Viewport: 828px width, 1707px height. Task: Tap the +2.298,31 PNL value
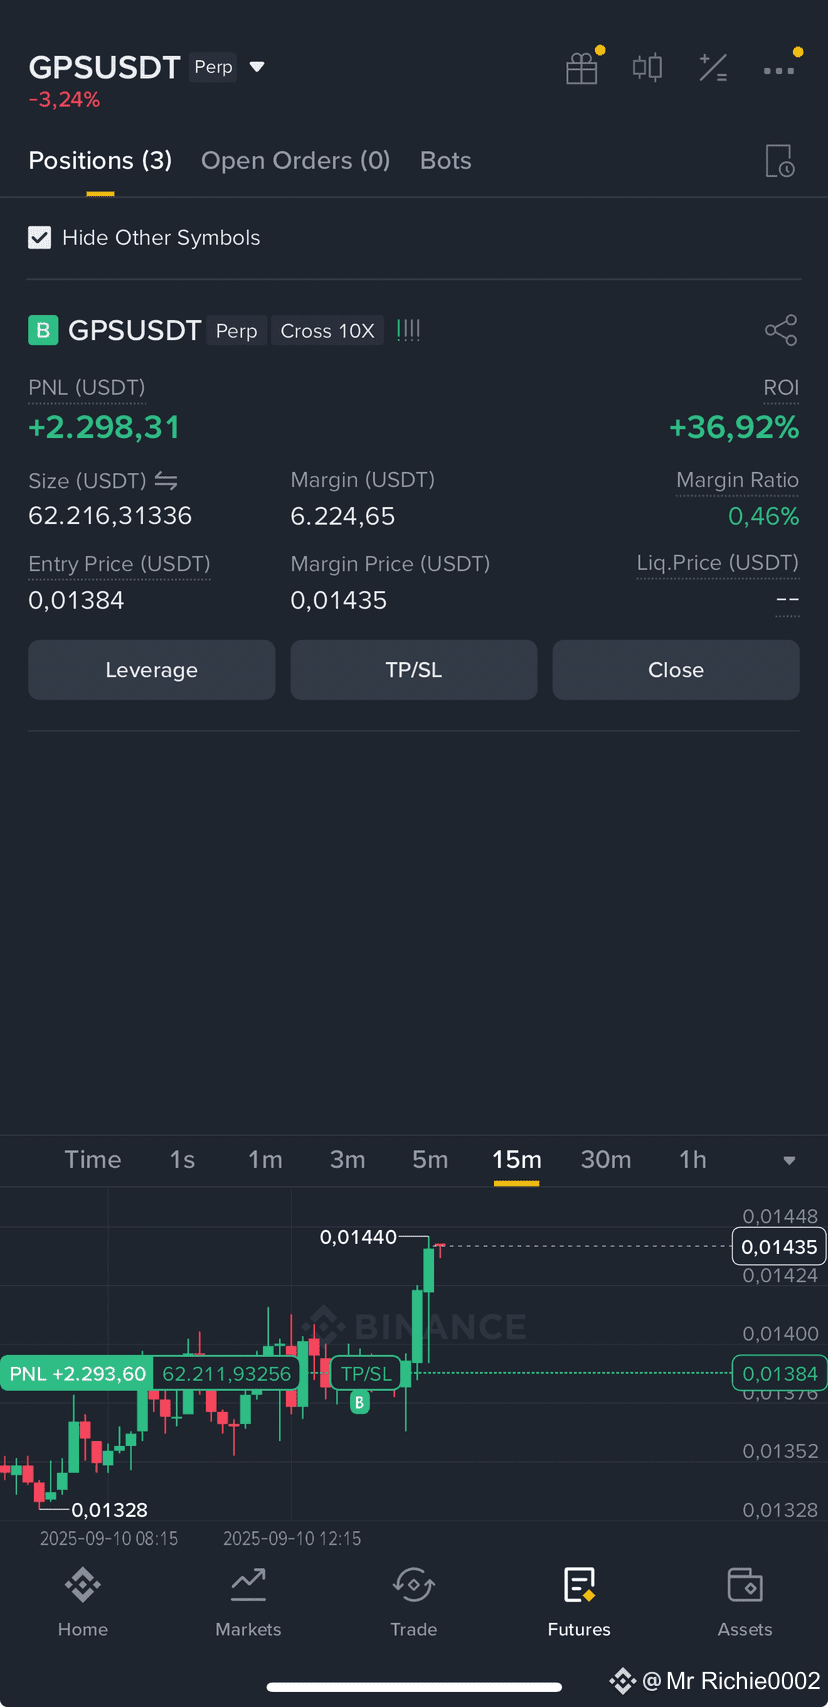coord(104,428)
